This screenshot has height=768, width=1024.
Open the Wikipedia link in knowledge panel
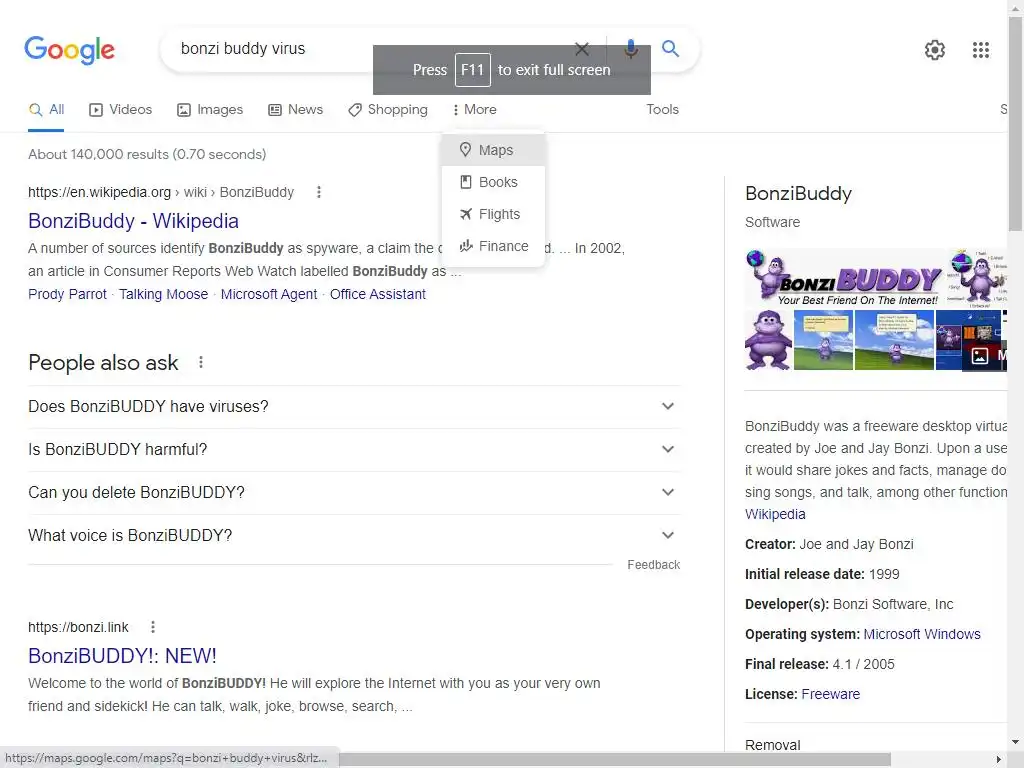coord(775,515)
